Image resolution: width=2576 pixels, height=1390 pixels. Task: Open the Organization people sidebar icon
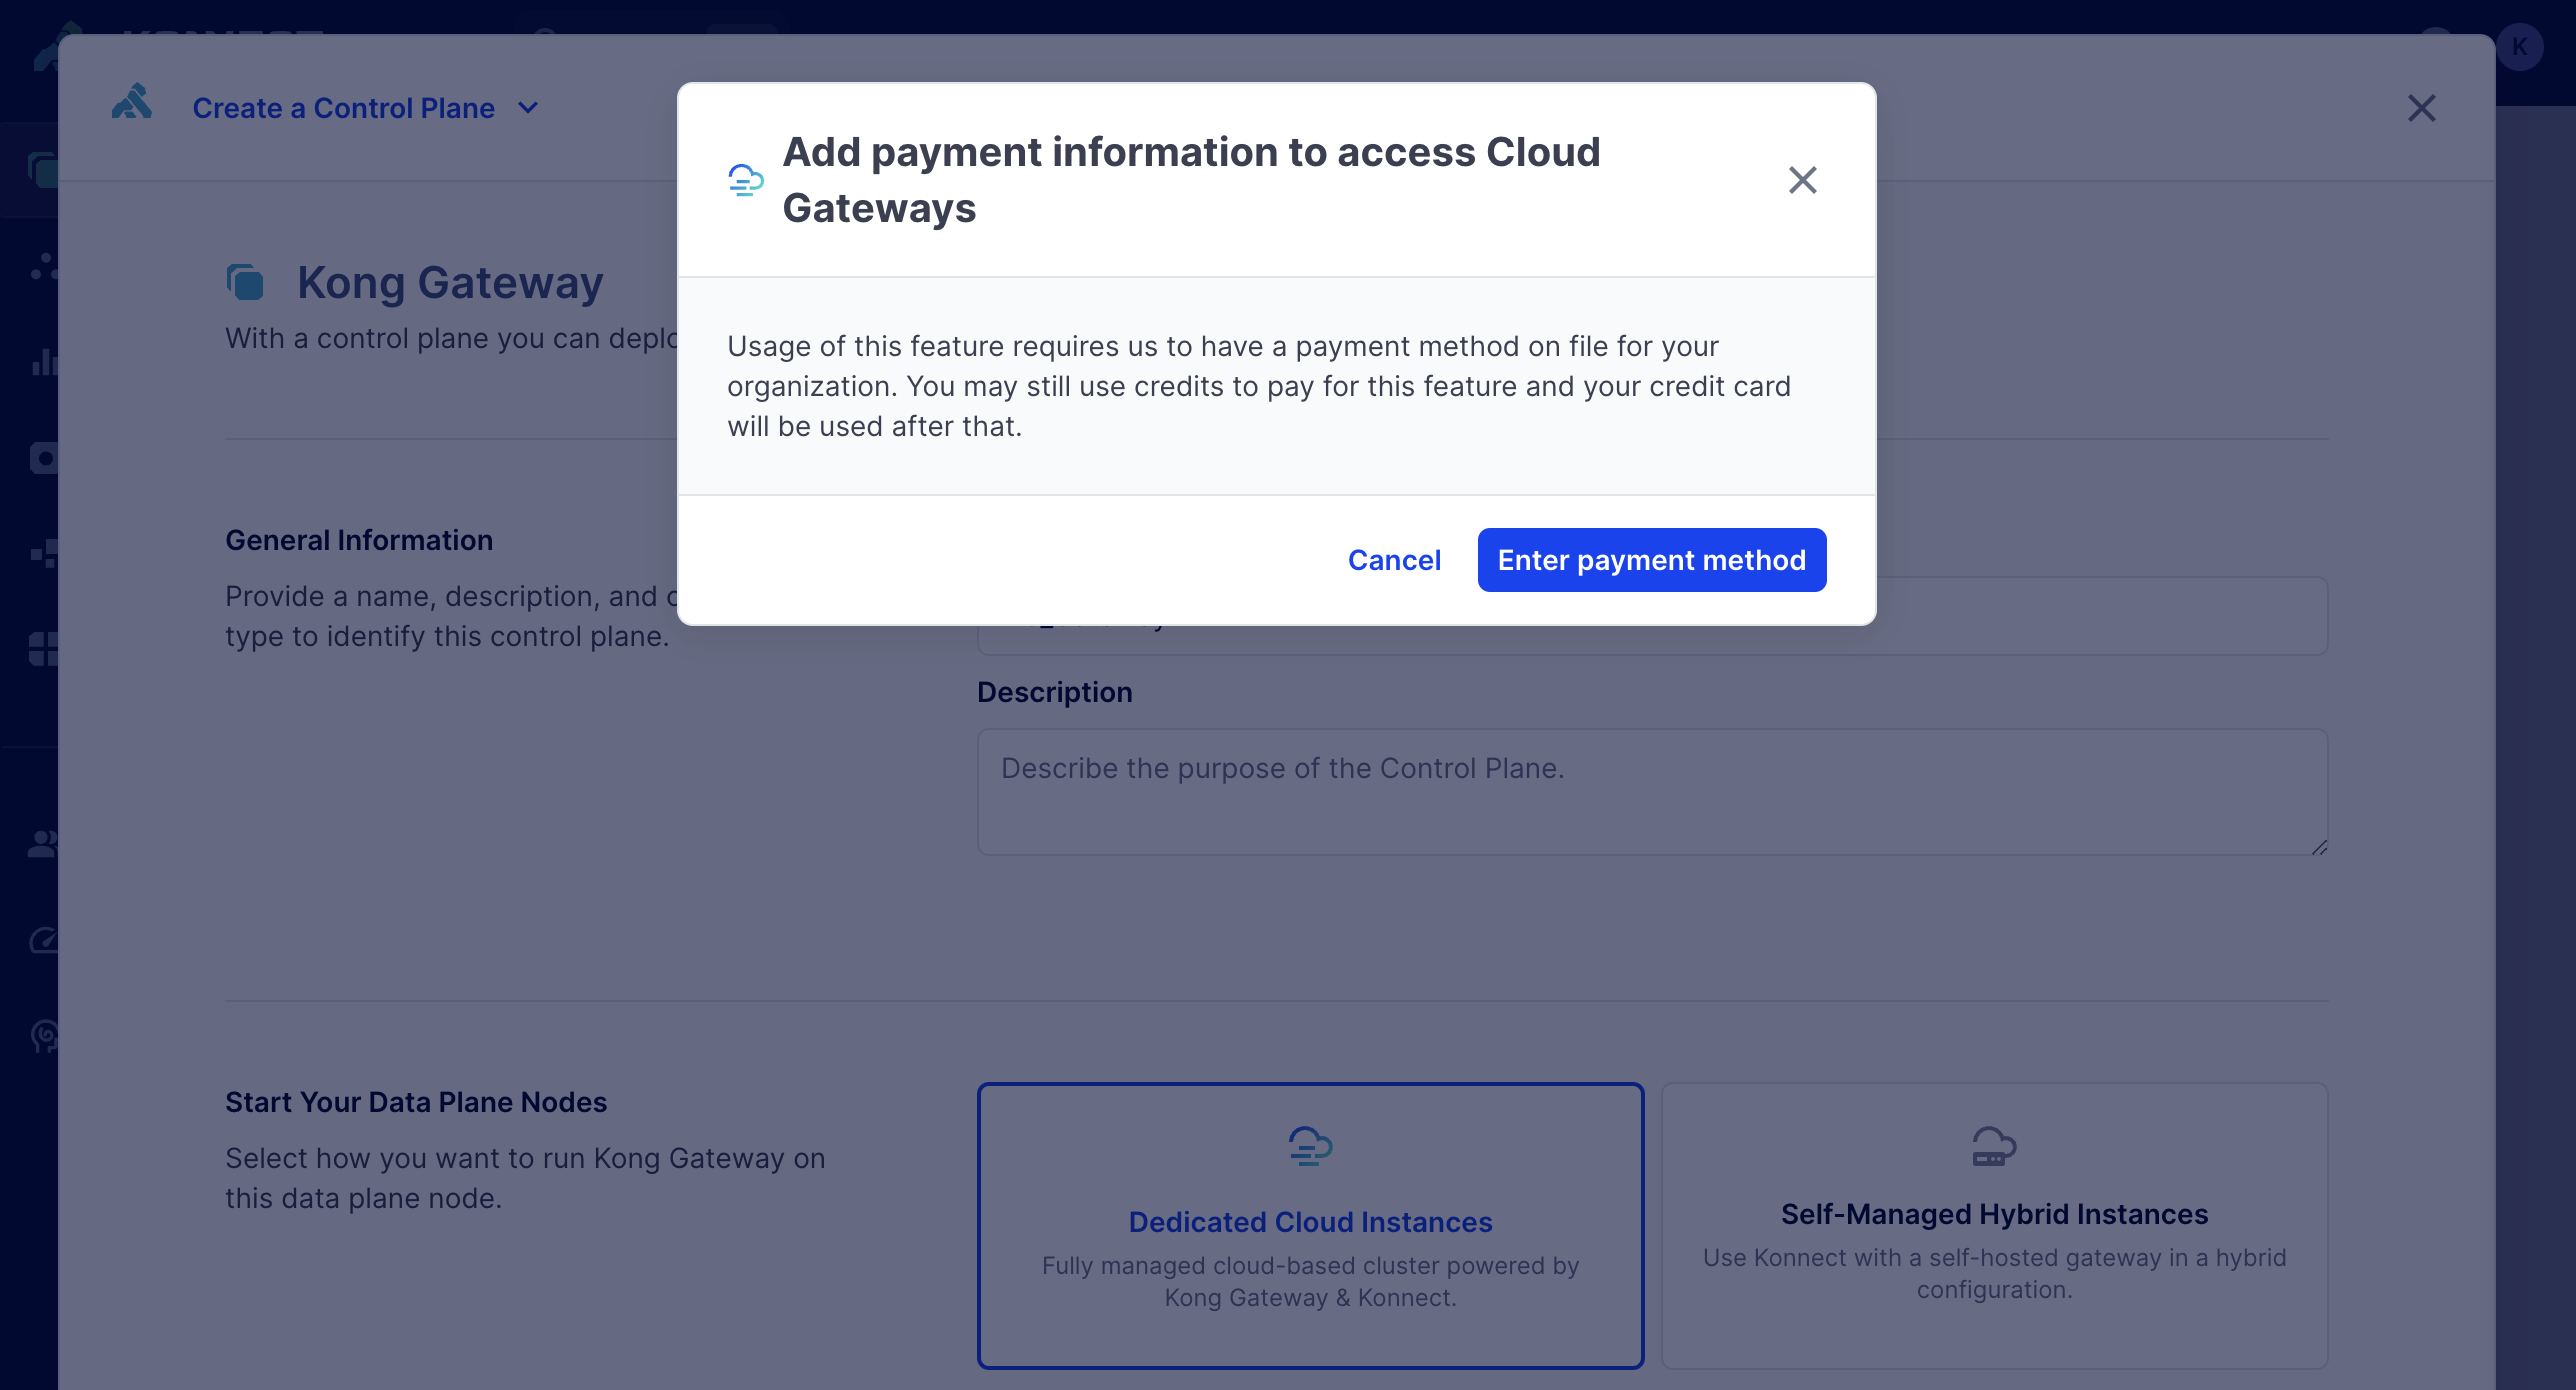pyautogui.click(x=42, y=843)
